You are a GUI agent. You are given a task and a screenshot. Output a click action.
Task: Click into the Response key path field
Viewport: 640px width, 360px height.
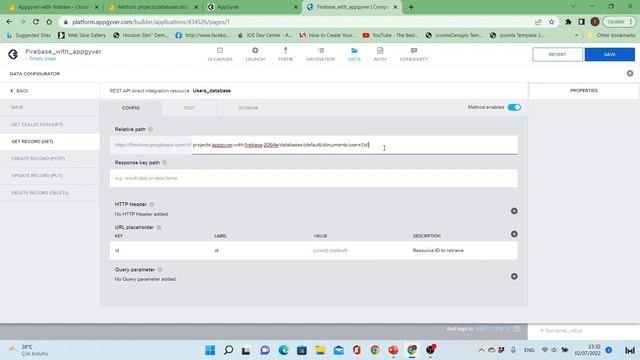coord(313,178)
